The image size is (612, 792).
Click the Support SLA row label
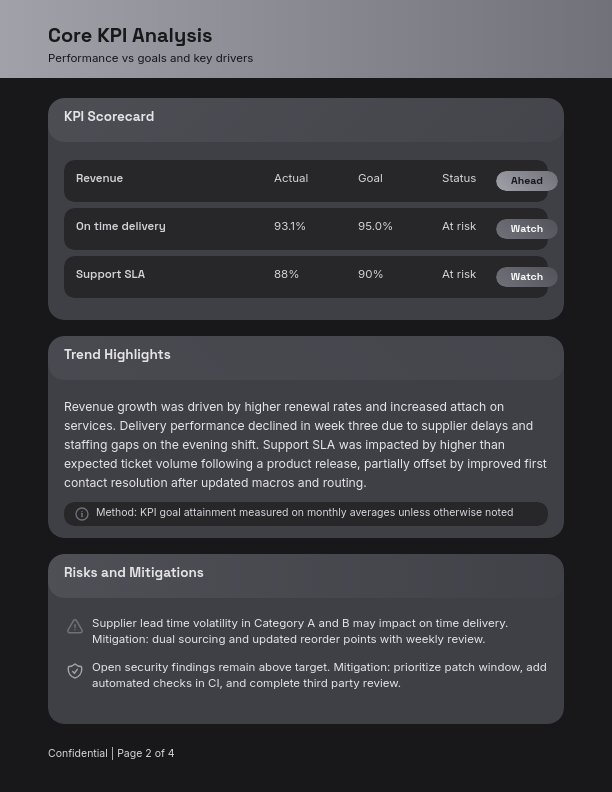pyautogui.click(x=110, y=275)
